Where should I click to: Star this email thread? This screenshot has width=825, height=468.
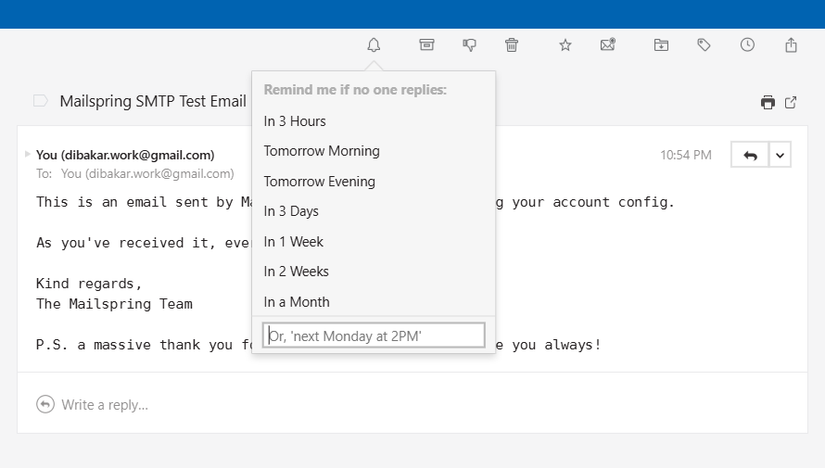click(x=565, y=45)
